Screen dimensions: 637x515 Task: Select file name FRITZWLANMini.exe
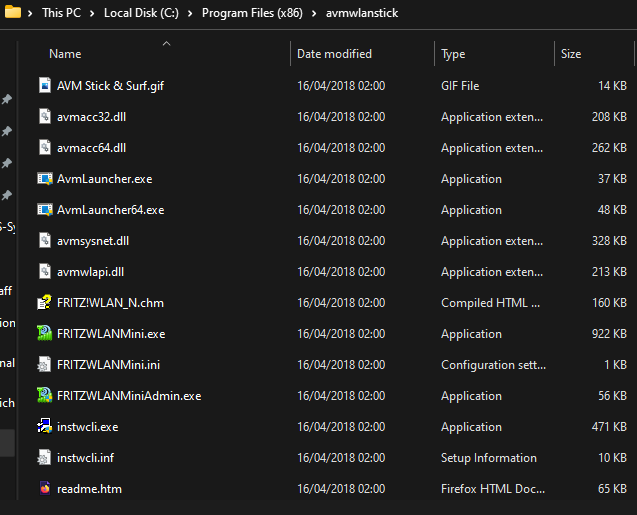111,334
